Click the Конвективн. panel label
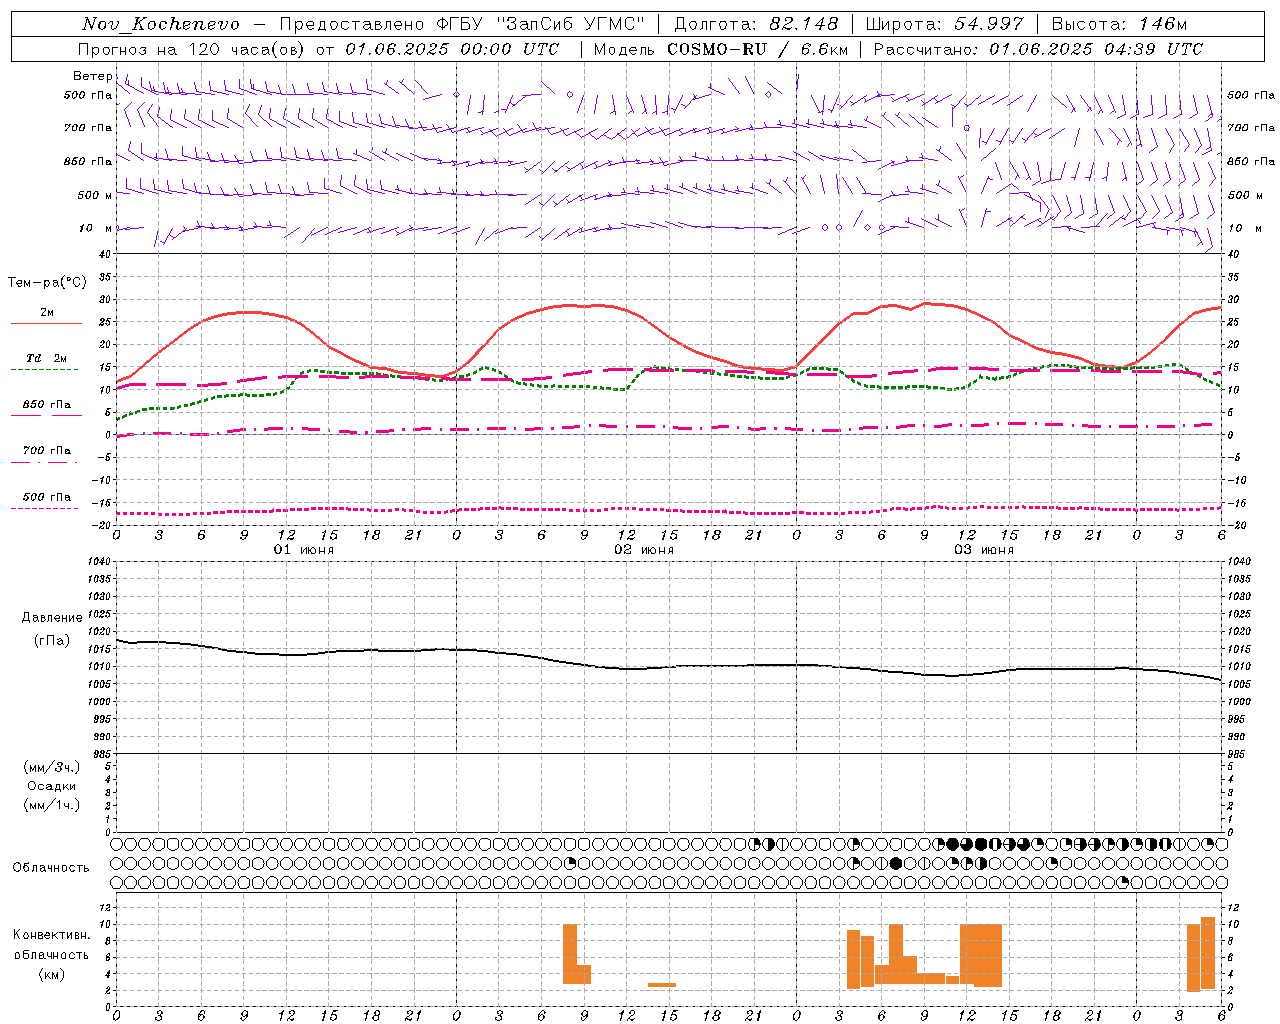The width and height of the screenshot is (1280, 1024). pyautogui.click(x=52, y=935)
